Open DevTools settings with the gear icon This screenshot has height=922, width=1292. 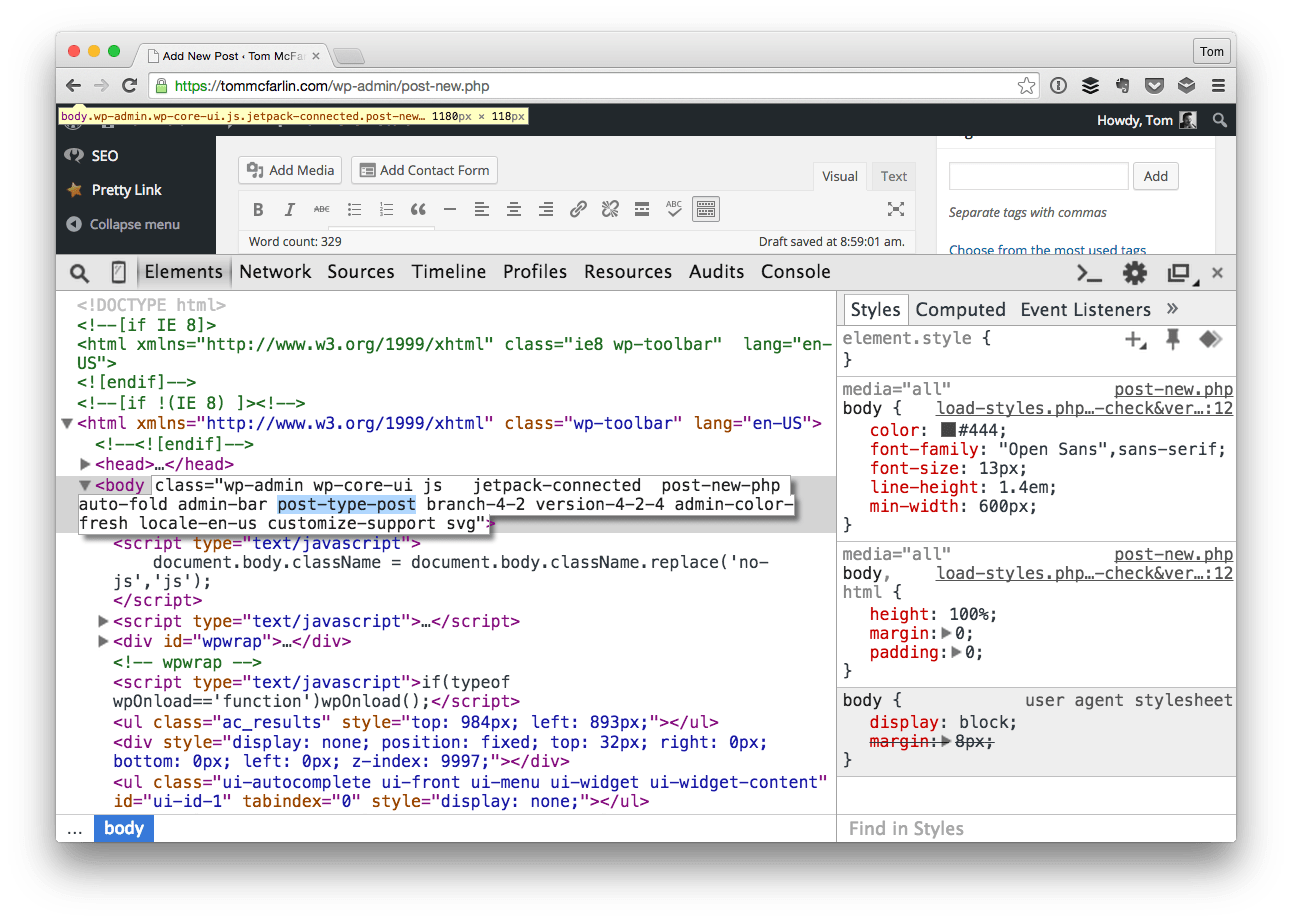pos(1135,272)
